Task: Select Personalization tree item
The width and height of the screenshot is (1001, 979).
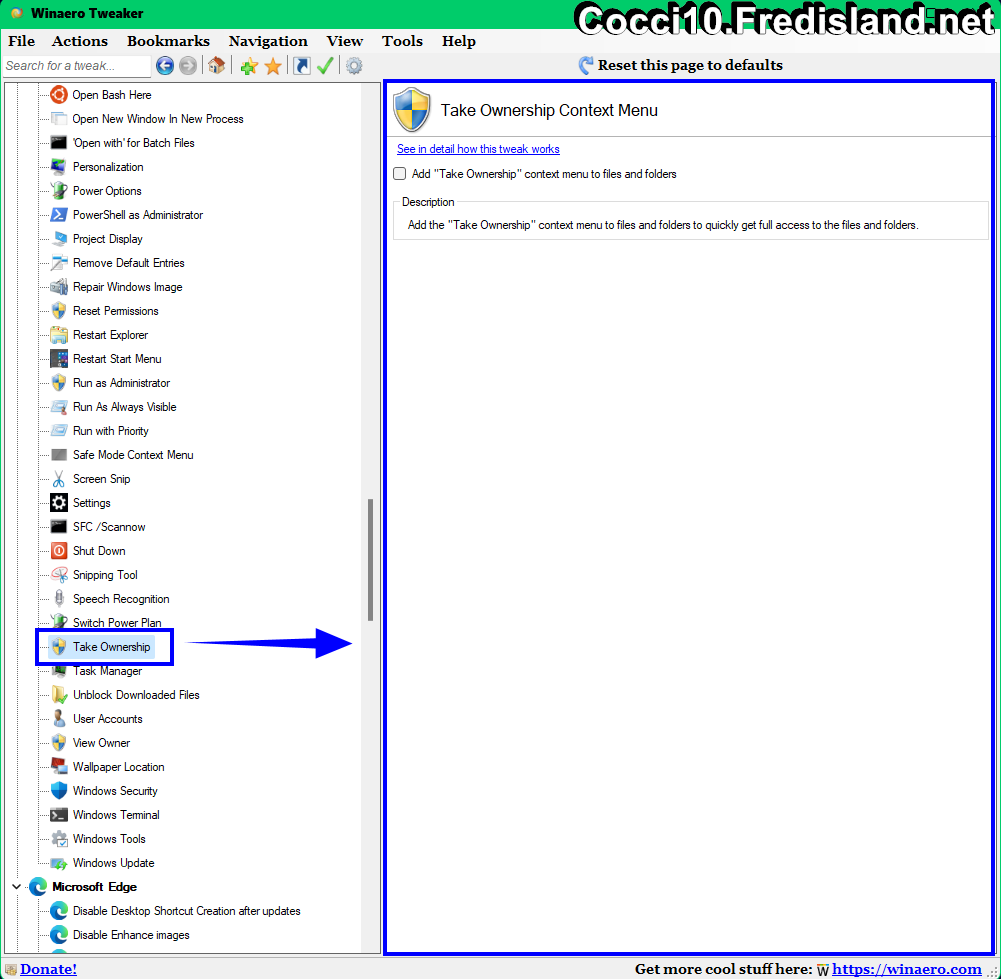Action: coord(108,167)
